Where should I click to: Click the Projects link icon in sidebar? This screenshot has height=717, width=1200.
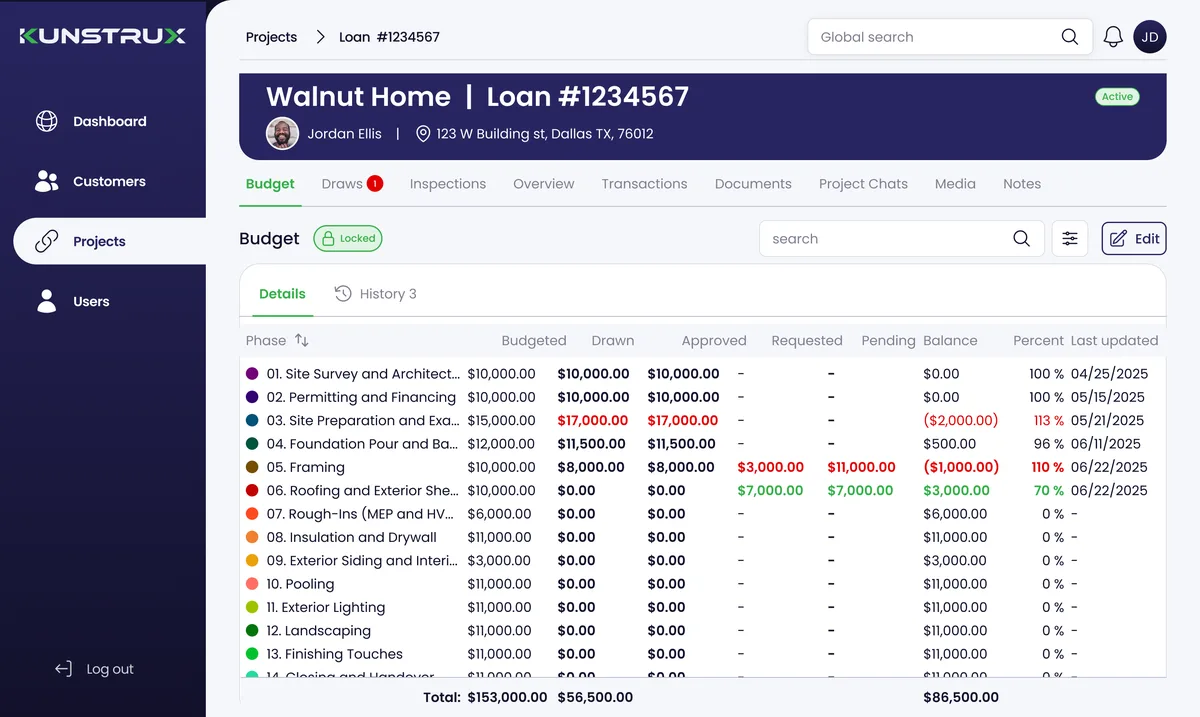click(47, 241)
